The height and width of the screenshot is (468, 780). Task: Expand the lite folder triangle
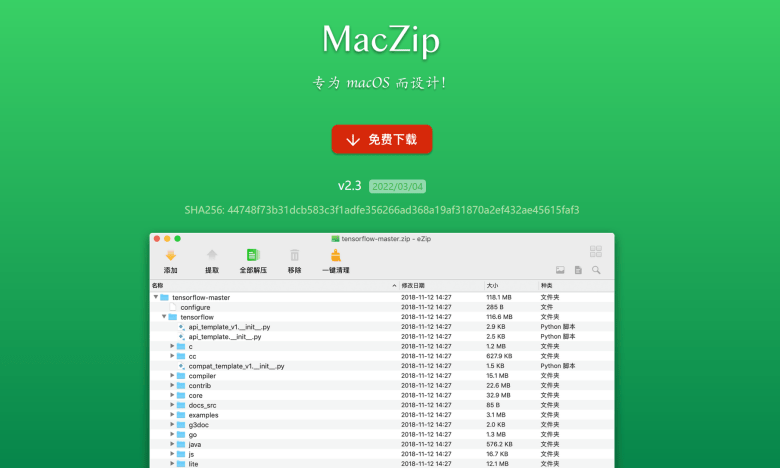pos(172,464)
